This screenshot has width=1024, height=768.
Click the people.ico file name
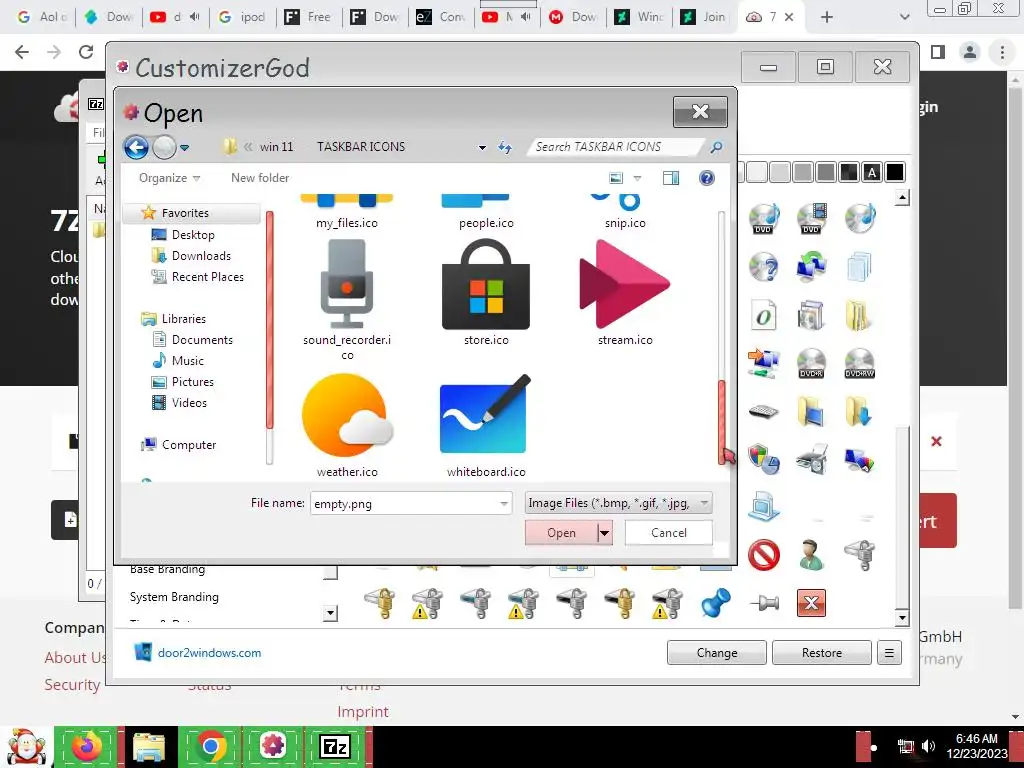point(486,223)
